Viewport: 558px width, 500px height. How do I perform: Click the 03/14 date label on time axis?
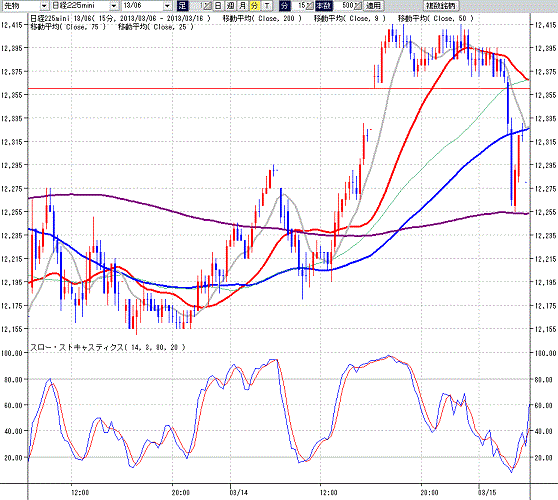point(238,493)
